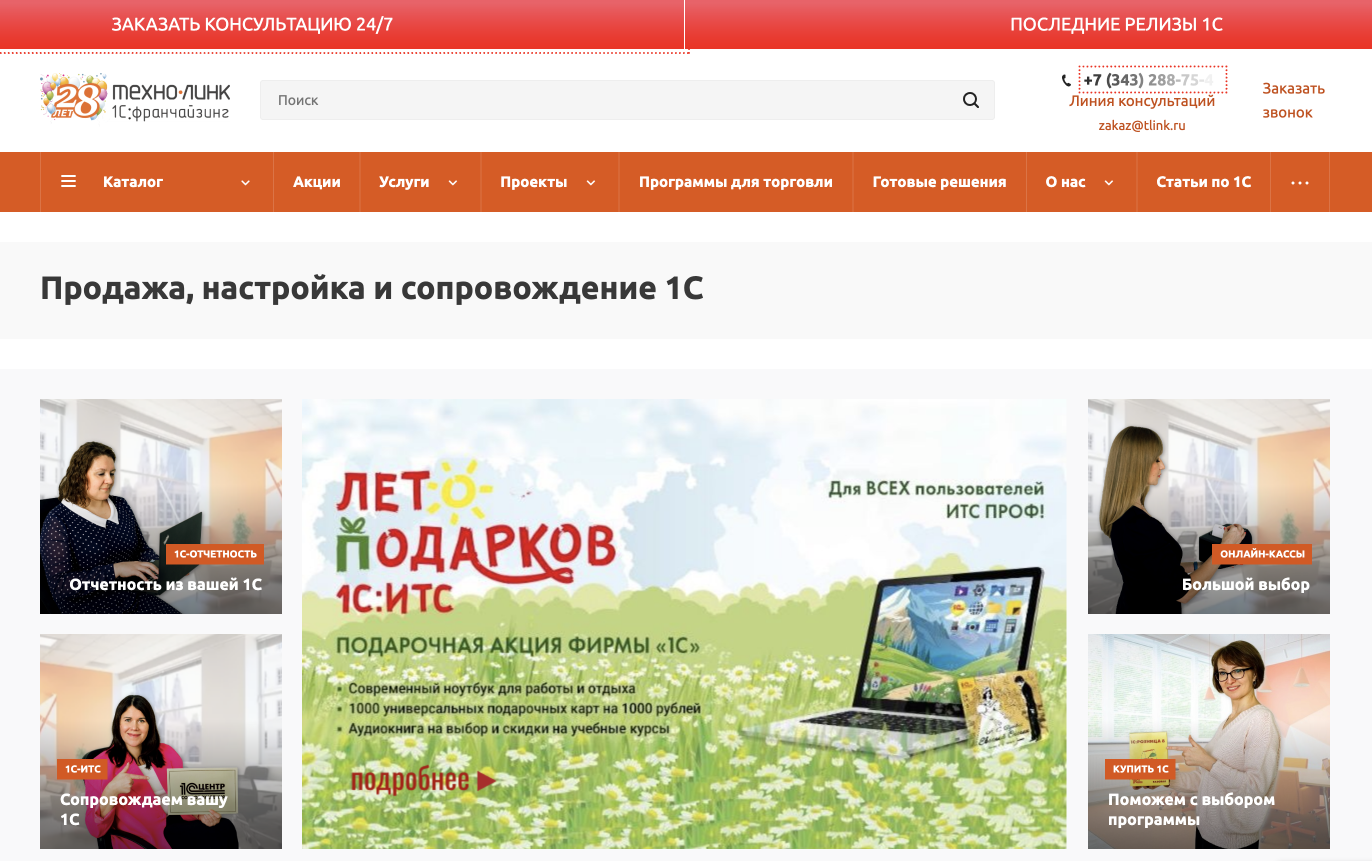The height and width of the screenshot is (861, 1372).
Task: Open Программы для торговли menu item
Action: (736, 182)
